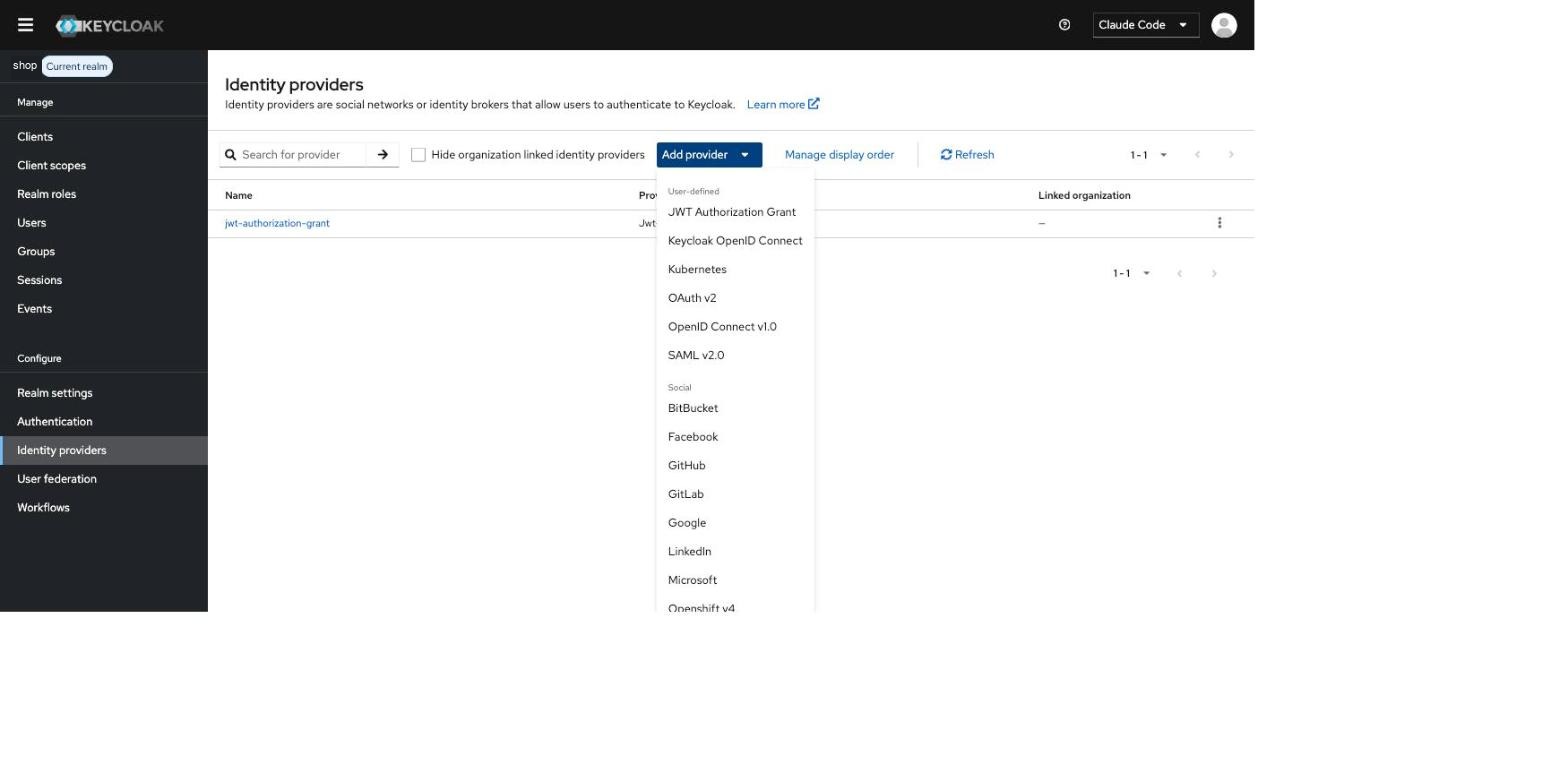Add GitLab social provider
Screen dimensions: 1568x764
[735, 494]
